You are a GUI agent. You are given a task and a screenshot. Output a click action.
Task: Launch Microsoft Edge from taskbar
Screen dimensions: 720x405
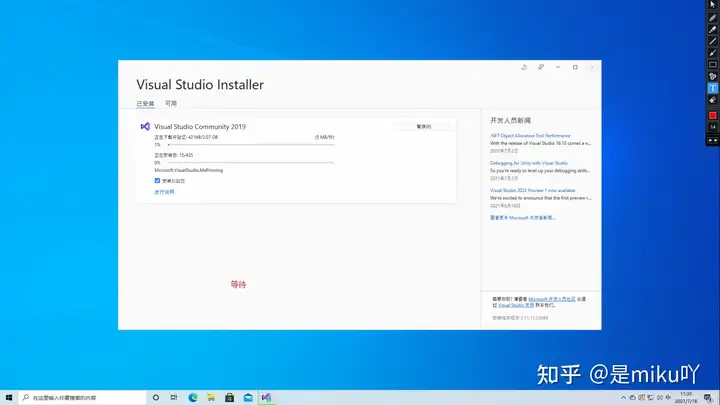pyautogui.click(x=193, y=397)
